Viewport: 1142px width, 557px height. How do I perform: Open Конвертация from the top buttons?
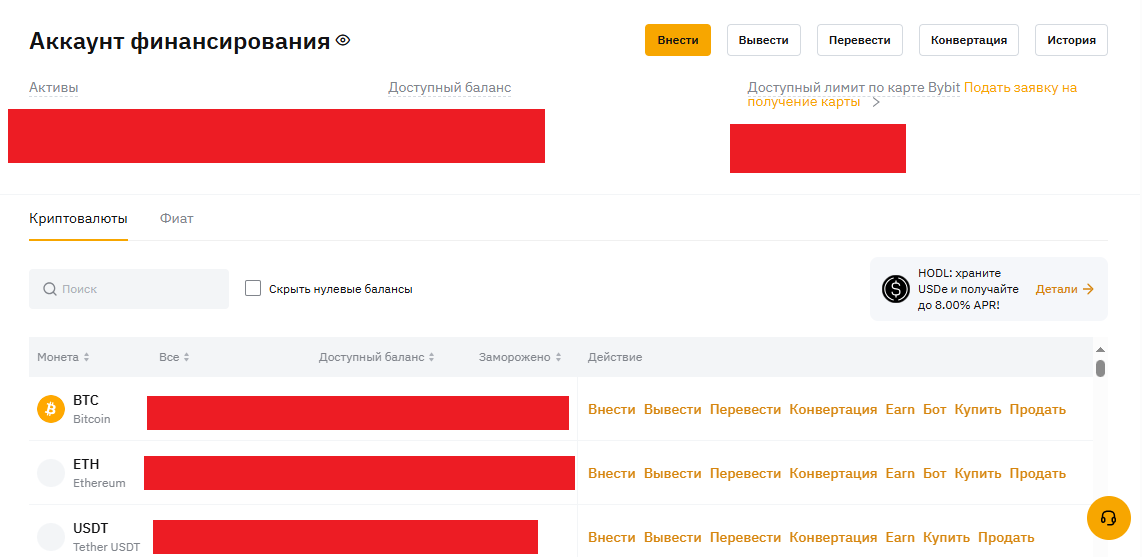pyautogui.click(x=969, y=40)
